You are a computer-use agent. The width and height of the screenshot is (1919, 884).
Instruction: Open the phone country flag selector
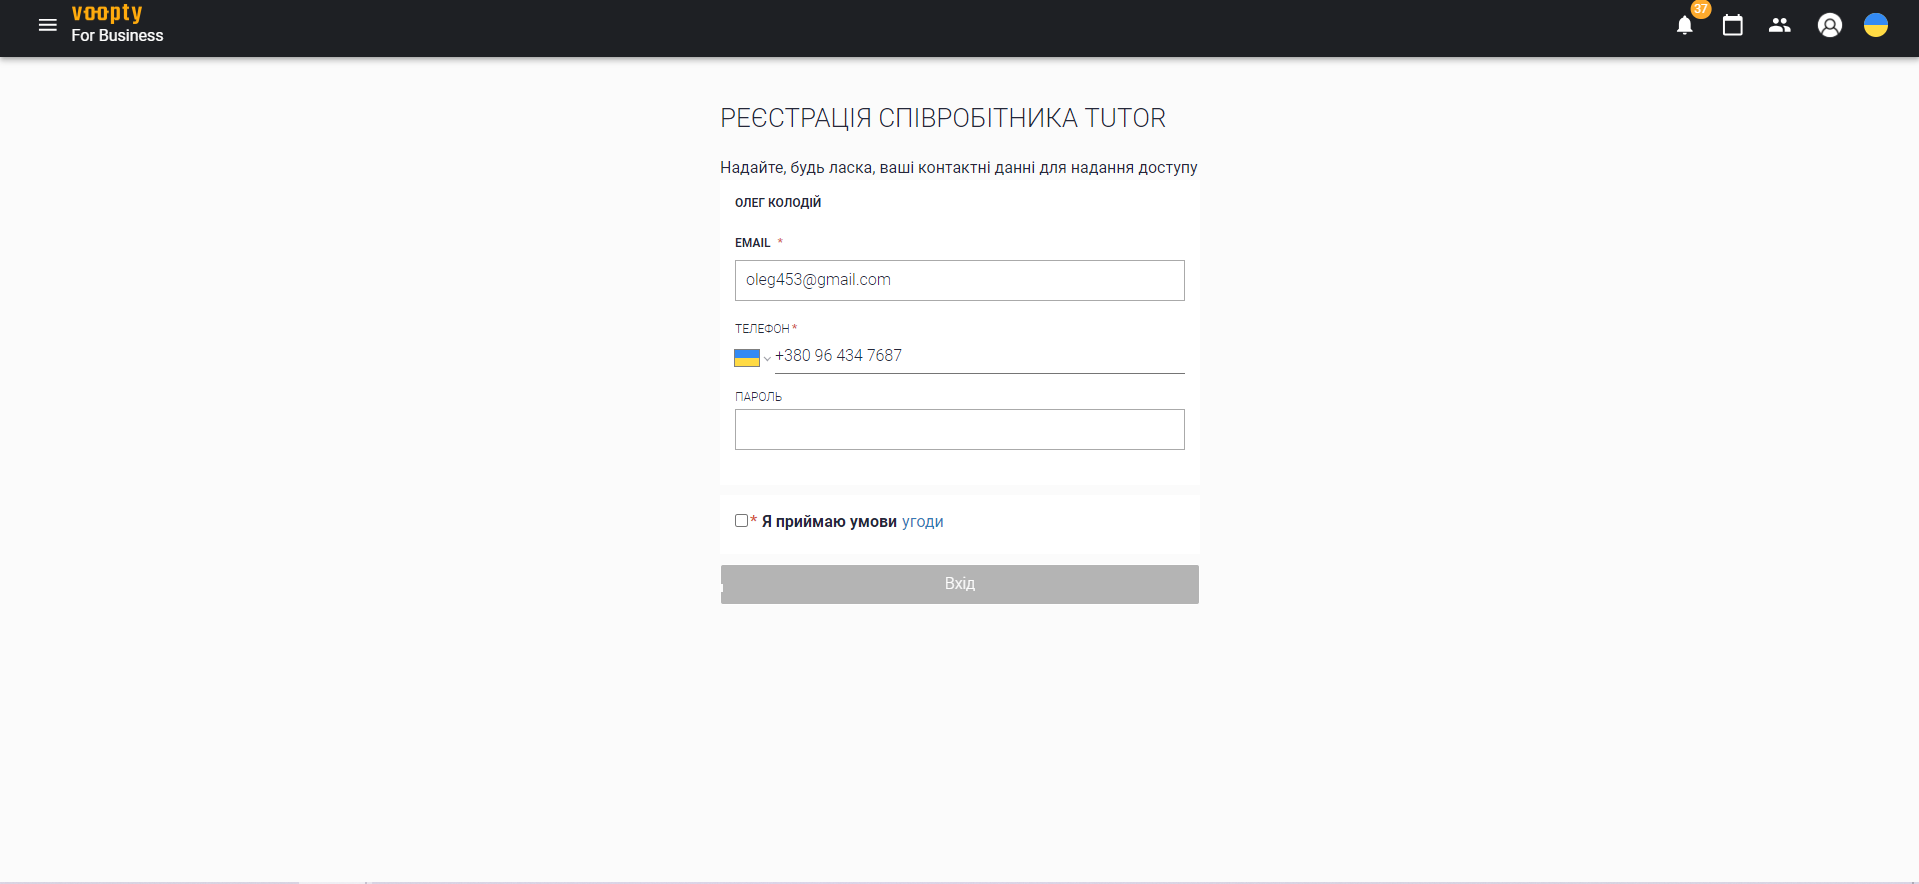(747, 358)
